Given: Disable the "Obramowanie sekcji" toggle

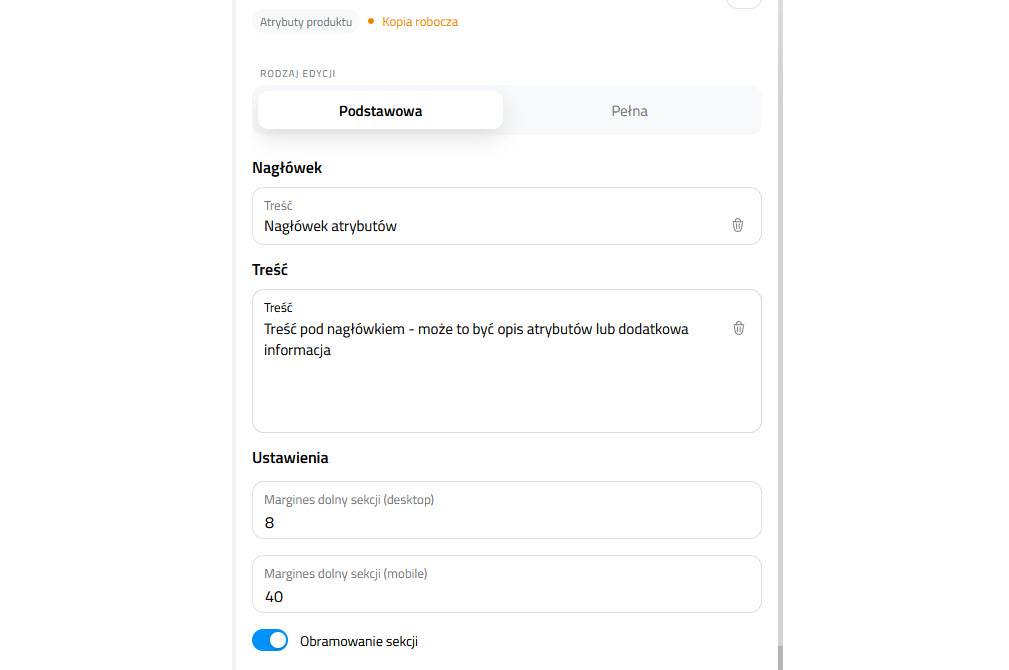Looking at the screenshot, I should coord(270,640).
